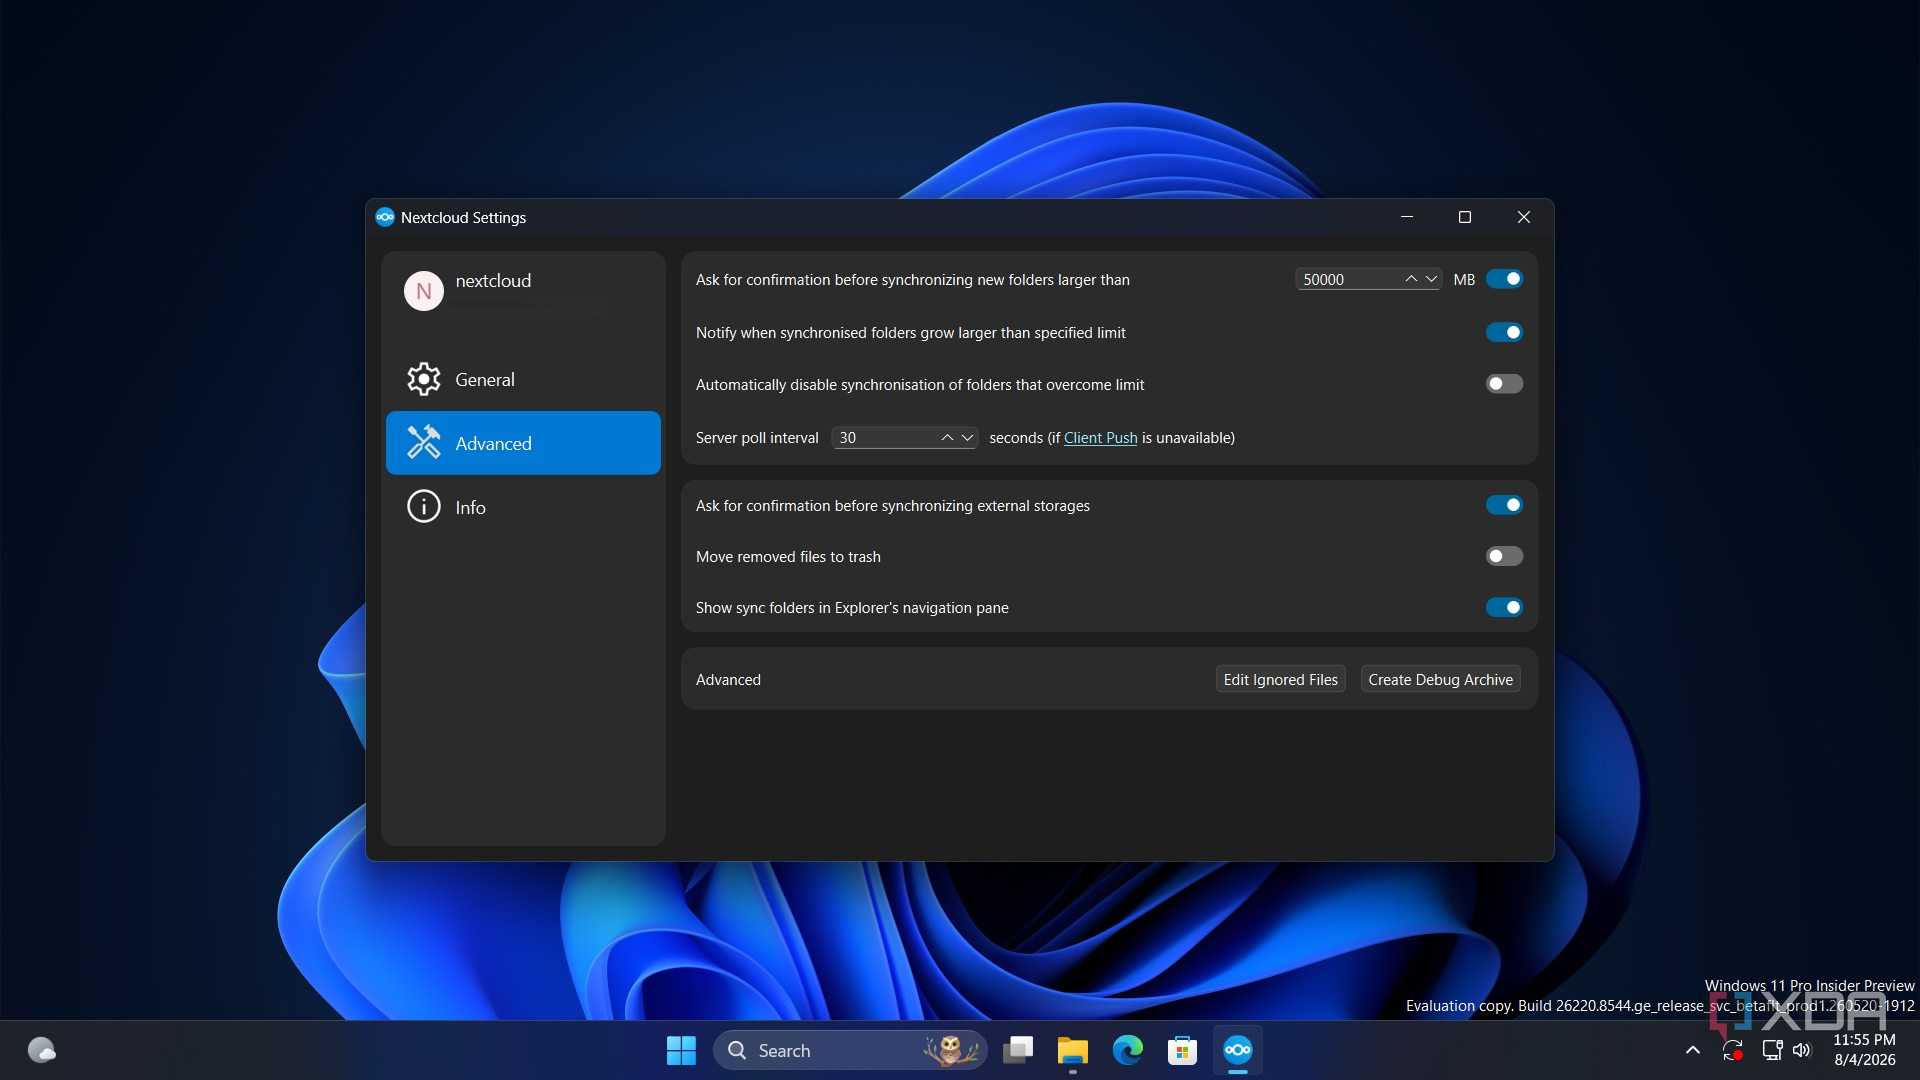This screenshot has height=1080, width=1920.
Task: Open the Client Push link
Action: click(1100, 438)
